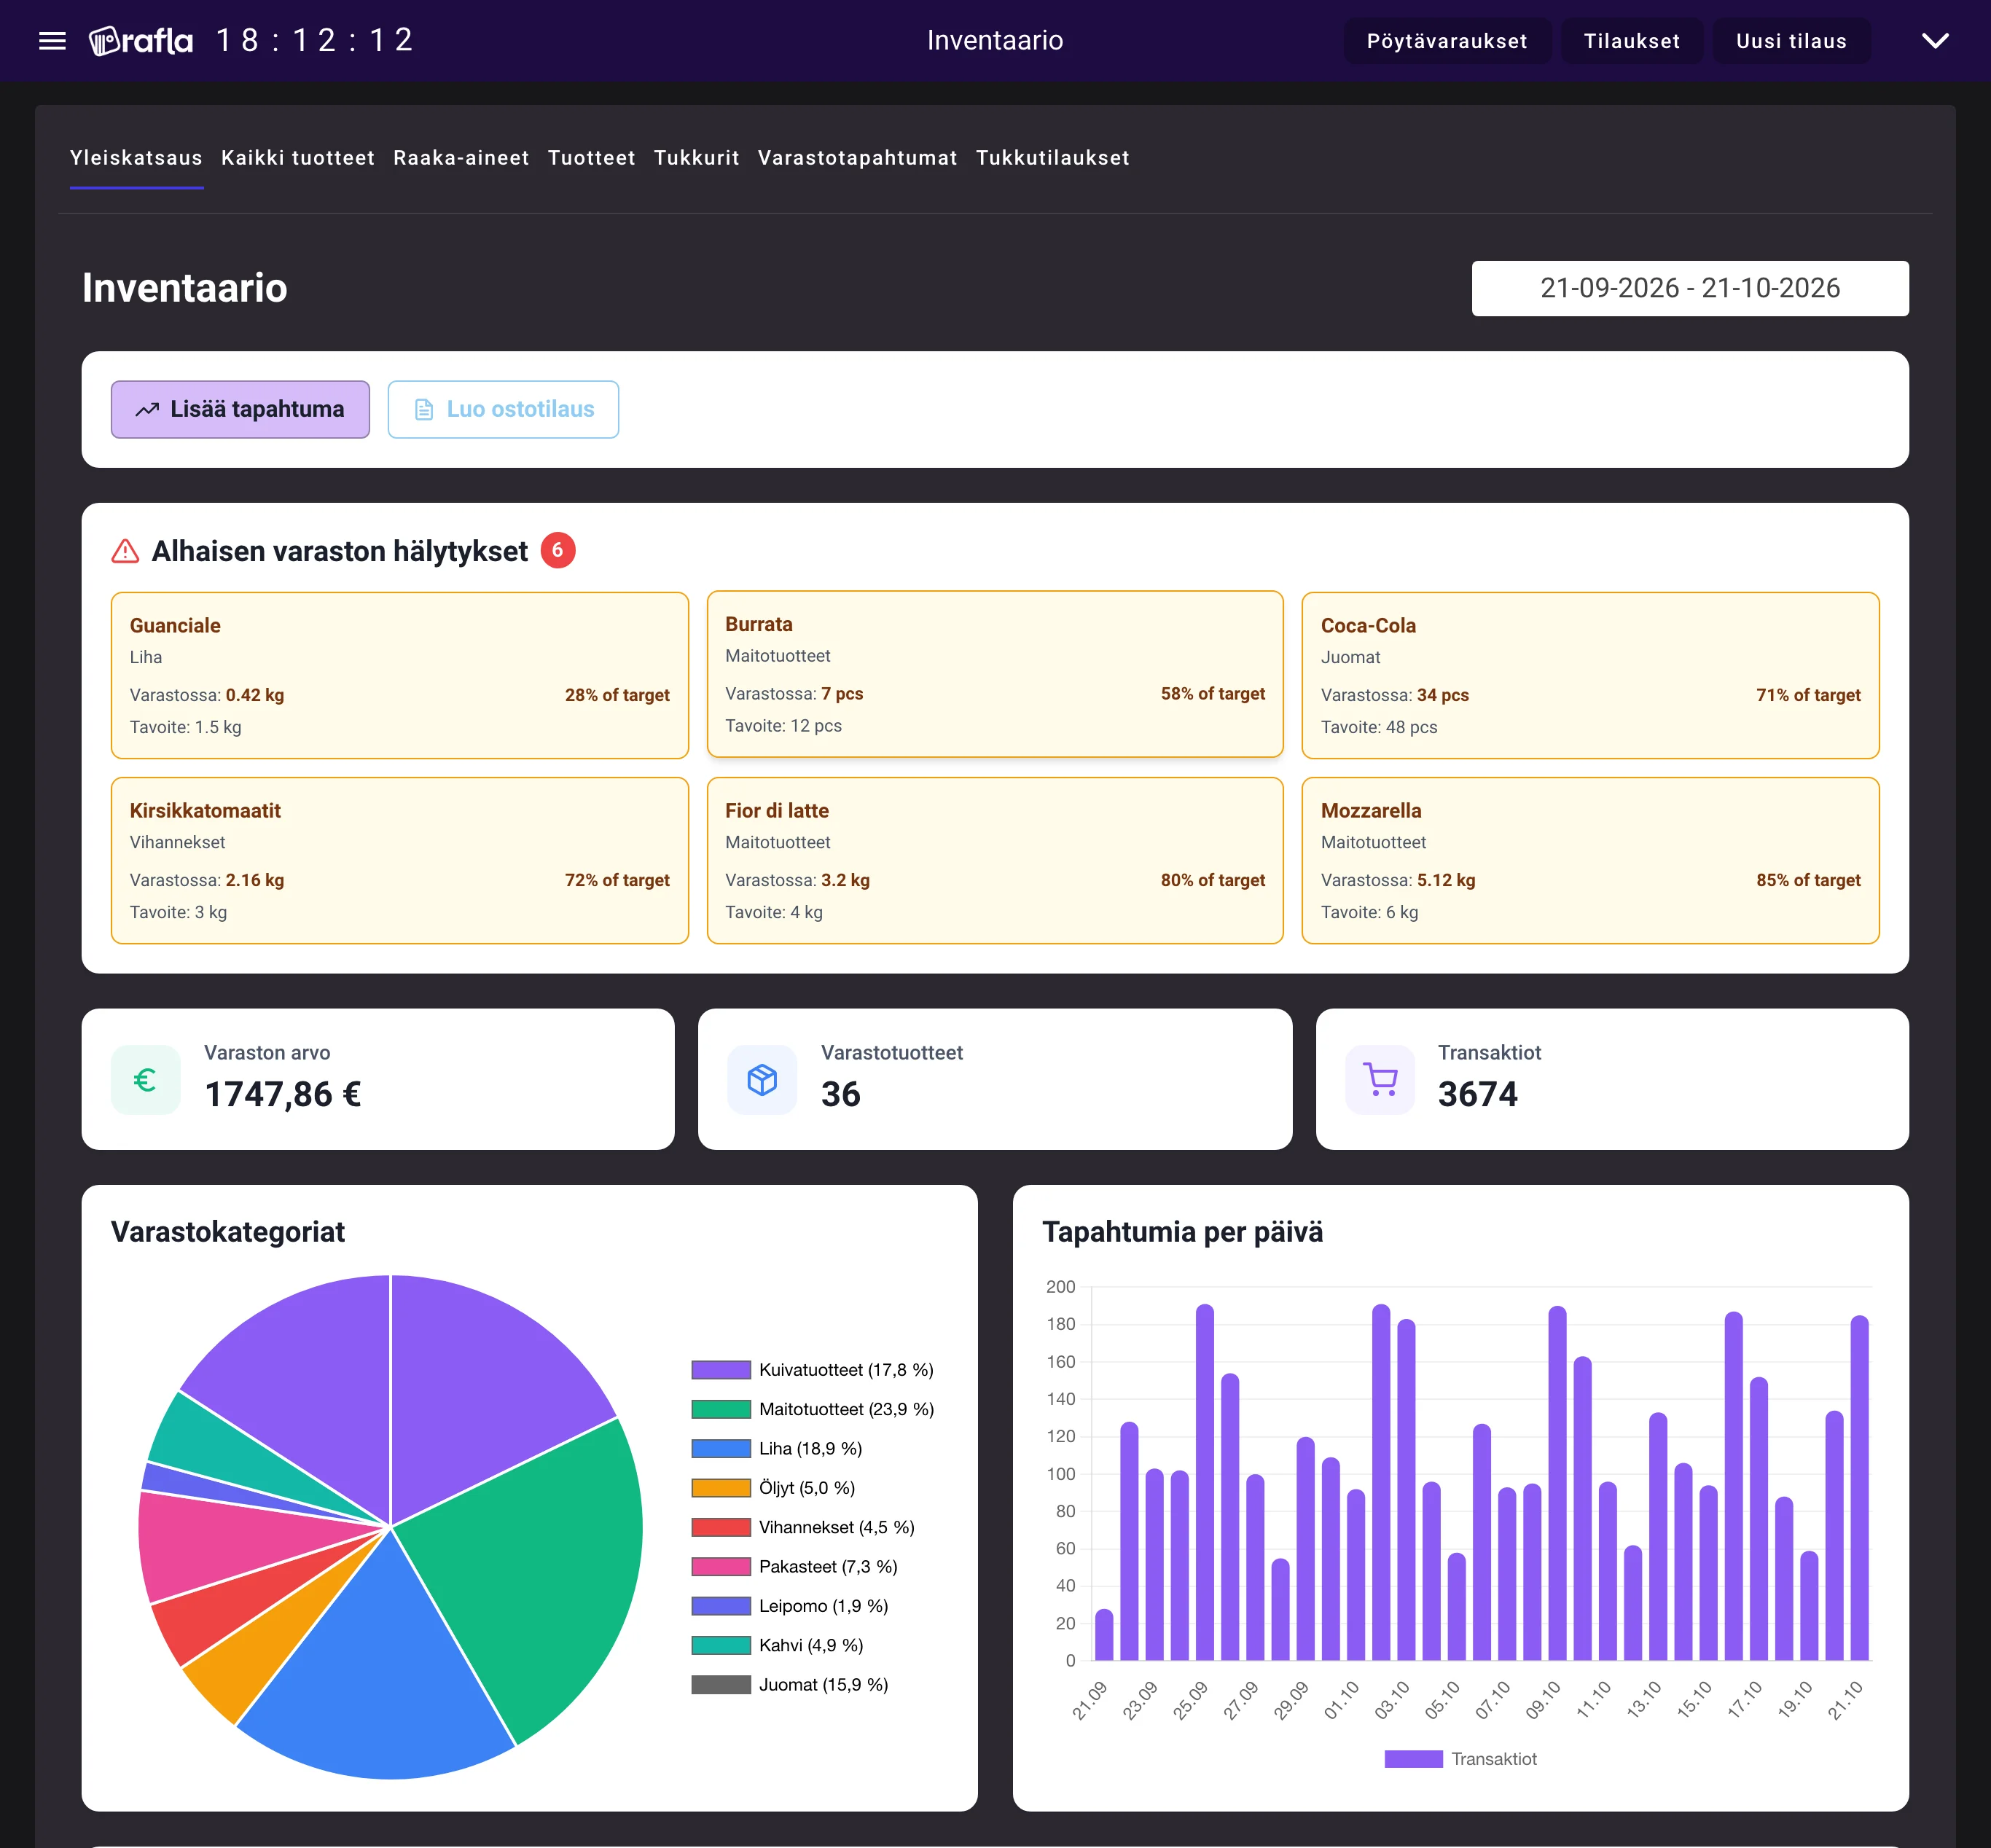Toggle Juomat legend swatch
Viewport: 1991px width, 1848px height.
[x=720, y=1685]
